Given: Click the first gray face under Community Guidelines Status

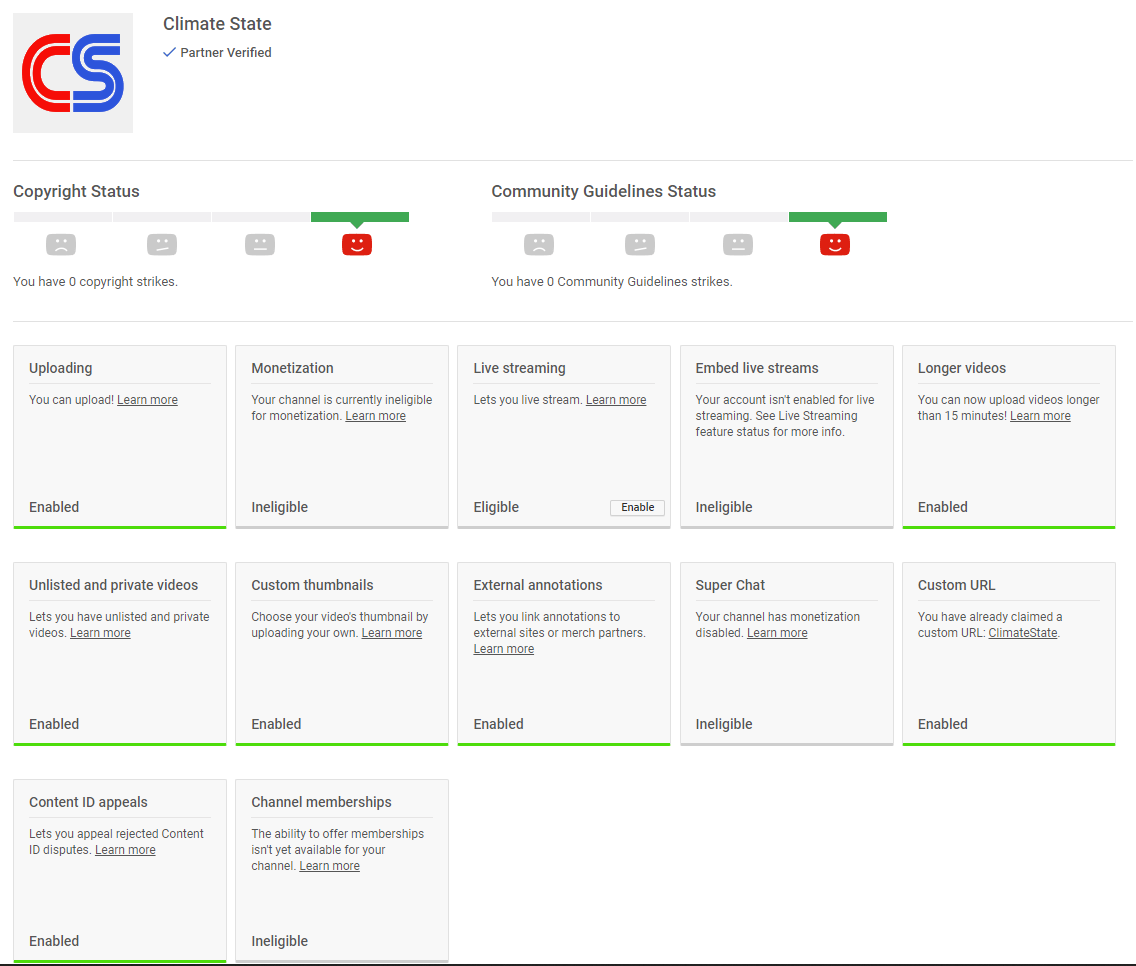Looking at the screenshot, I should click(539, 244).
